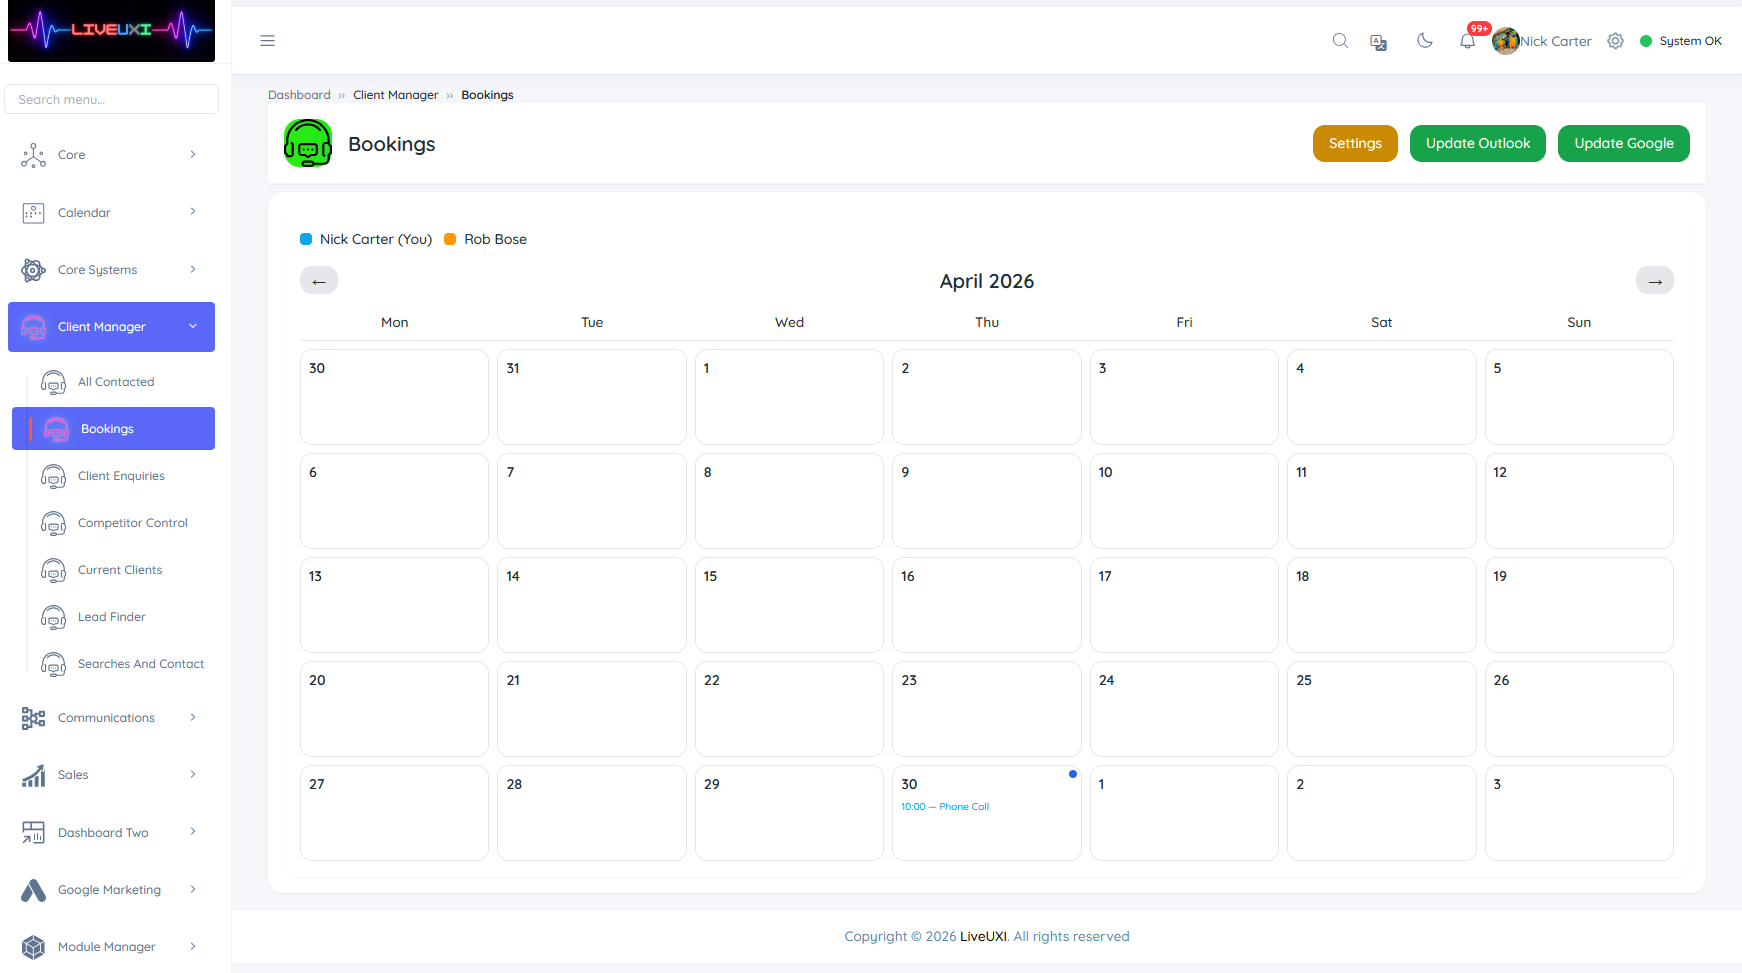Click the All Contacted headset icon
The height and width of the screenshot is (973, 1742).
53,382
